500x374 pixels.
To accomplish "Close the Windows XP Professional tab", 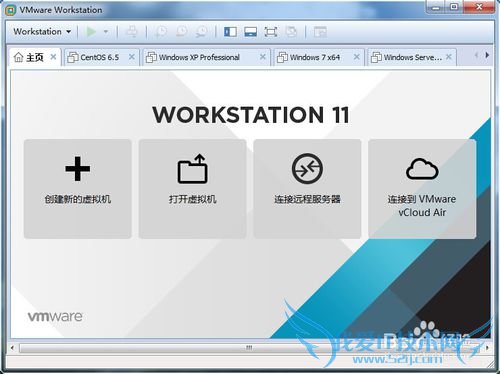I will (263, 57).
